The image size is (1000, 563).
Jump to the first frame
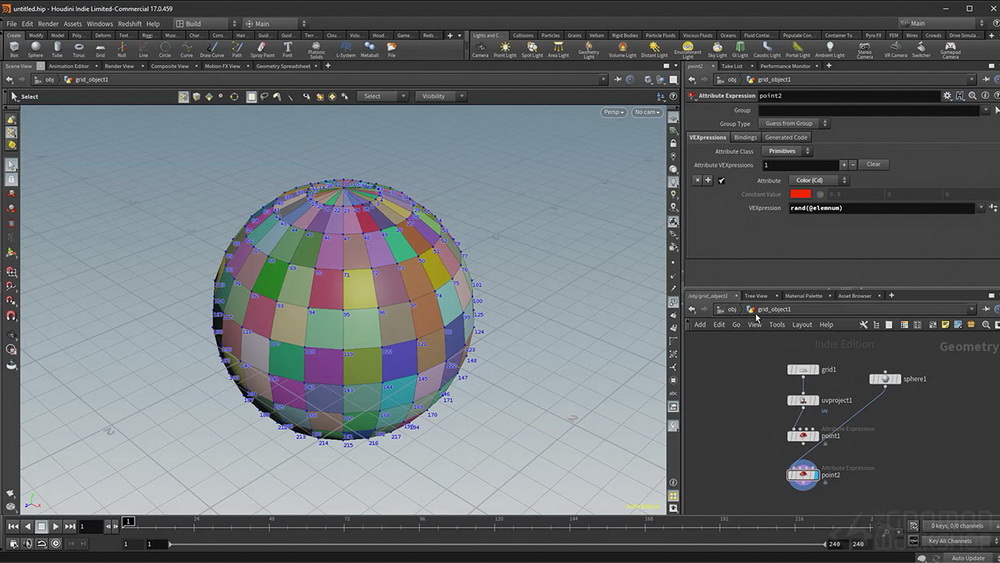(13, 526)
